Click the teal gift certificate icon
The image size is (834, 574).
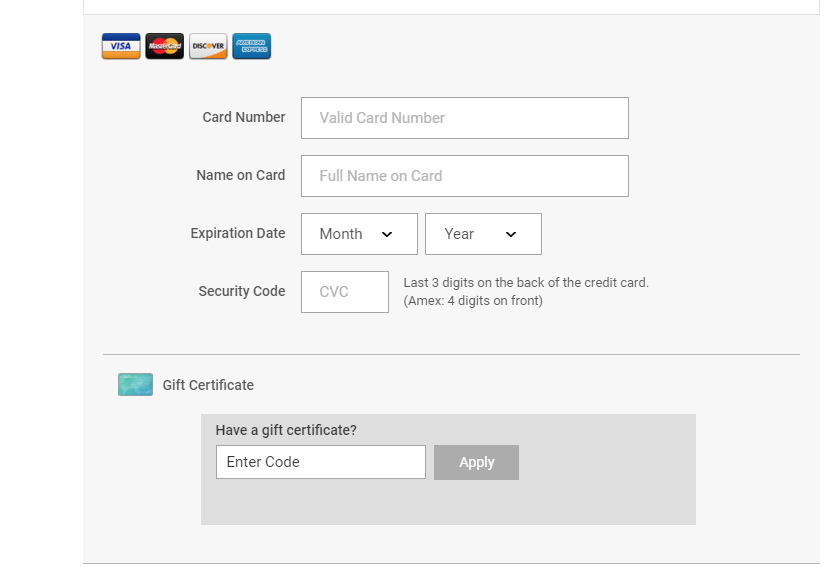[135, 385]
